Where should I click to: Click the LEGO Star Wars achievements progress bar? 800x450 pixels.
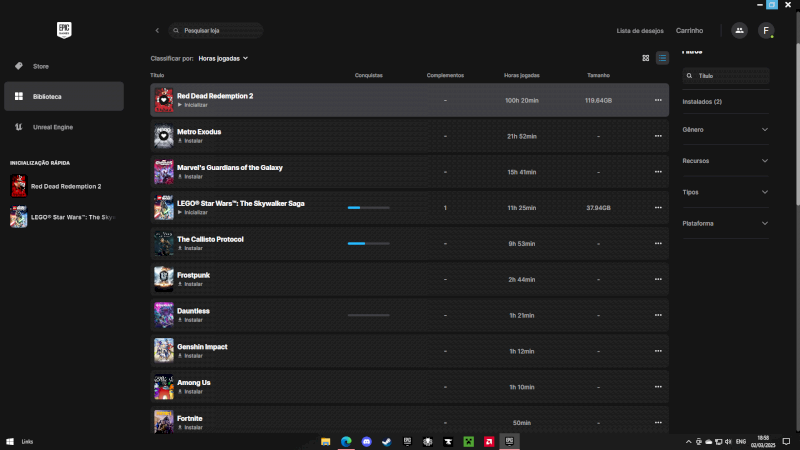(x=368, y=208)
